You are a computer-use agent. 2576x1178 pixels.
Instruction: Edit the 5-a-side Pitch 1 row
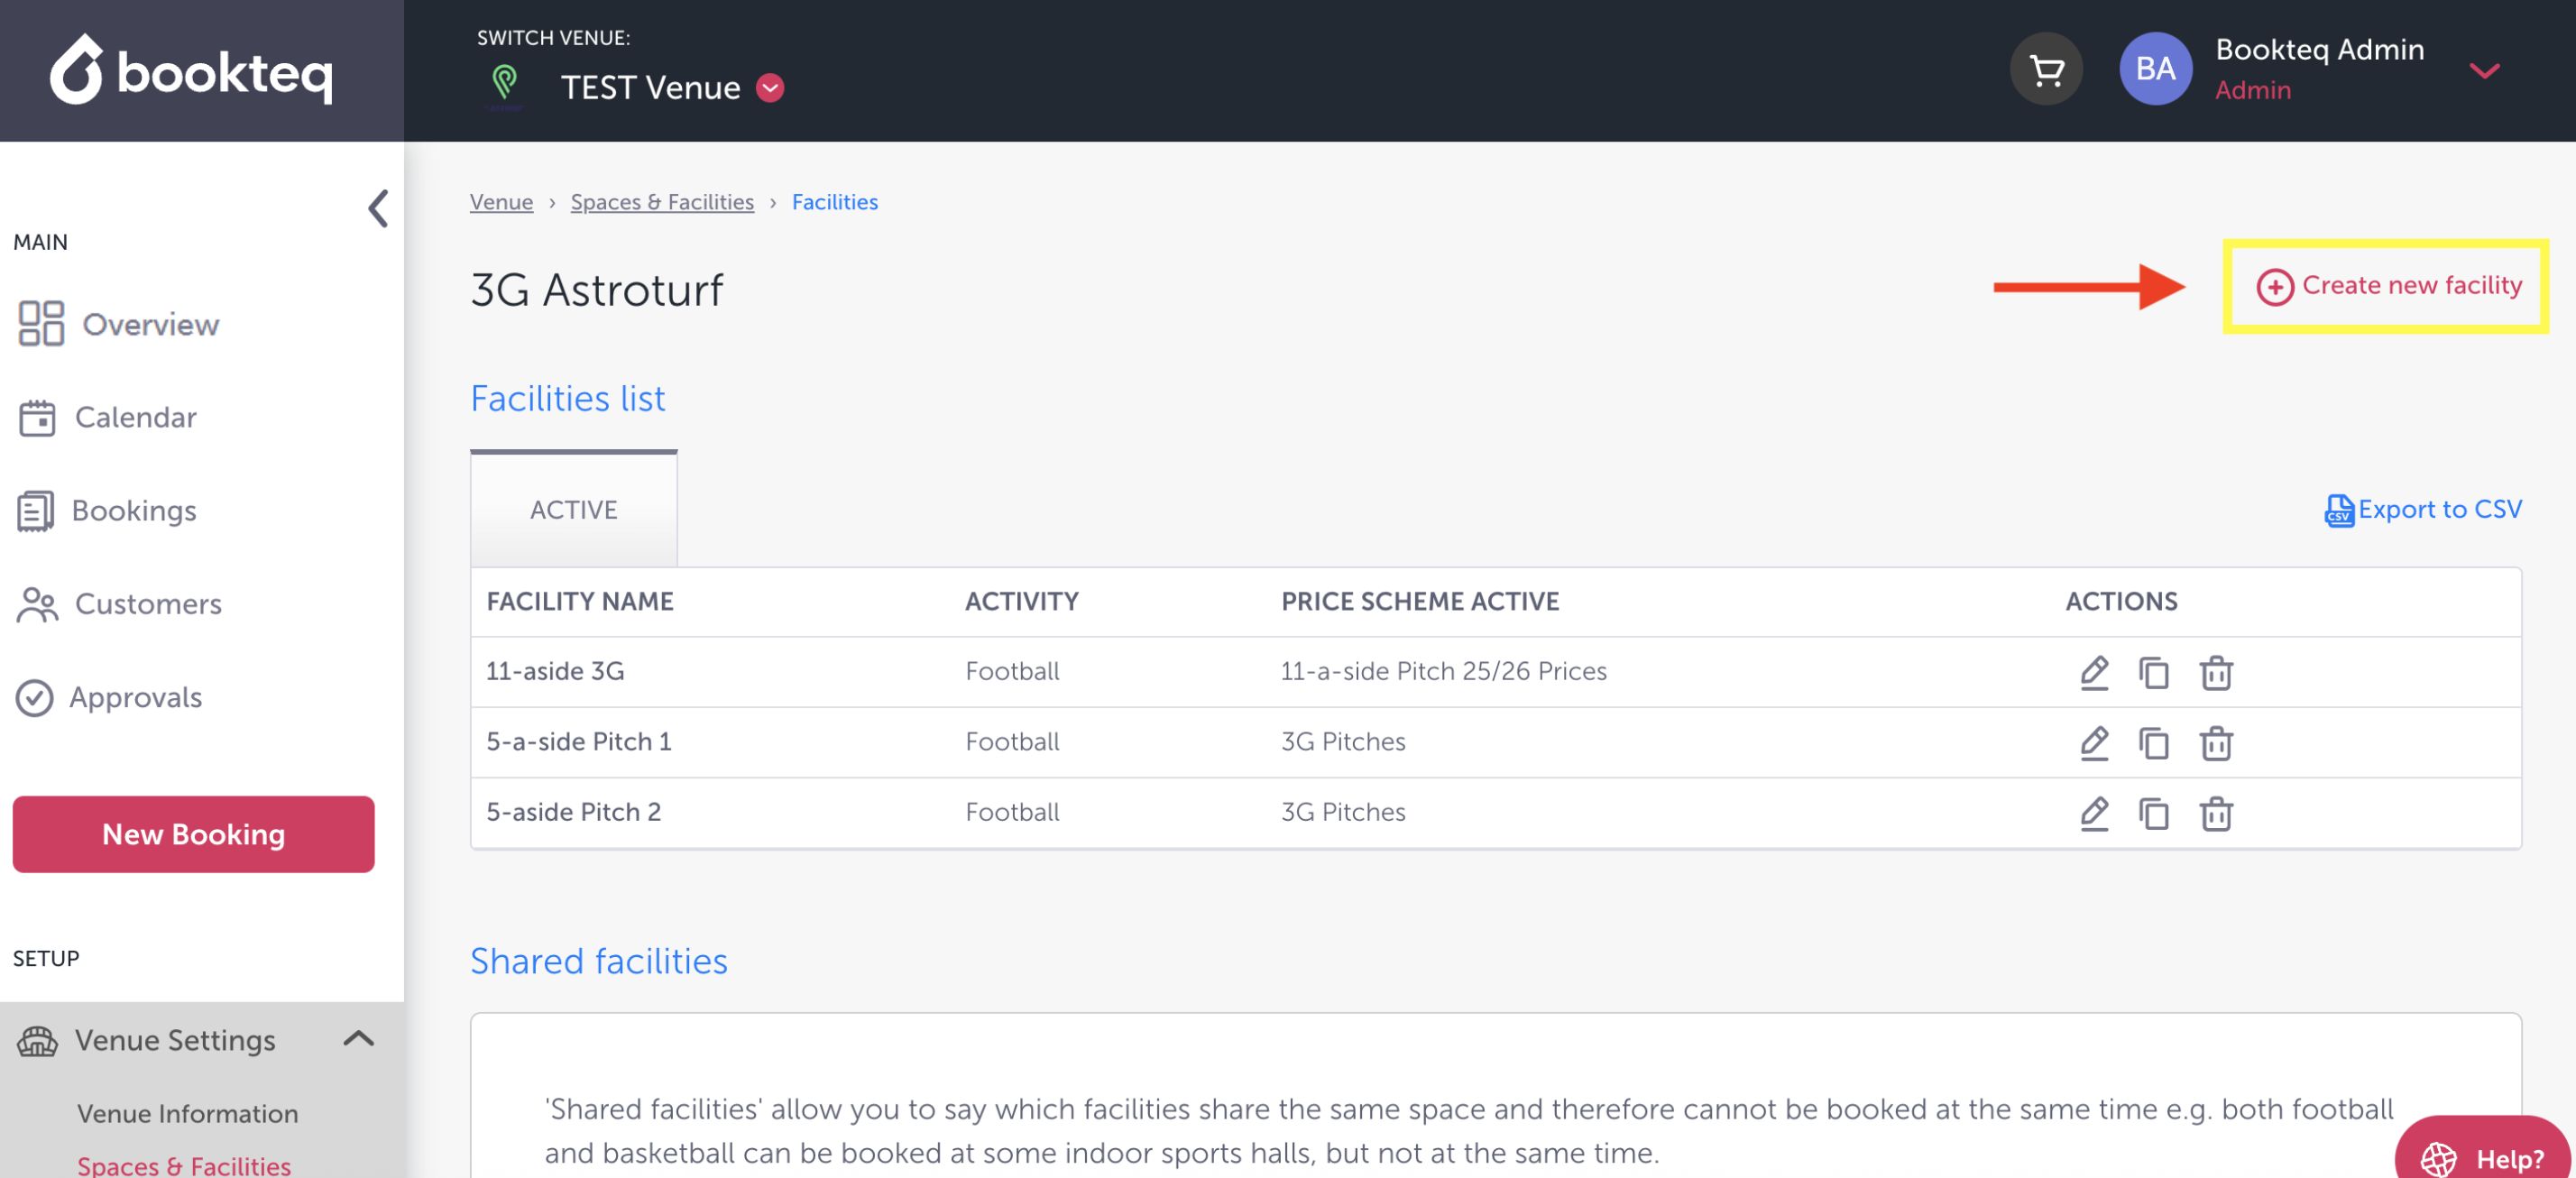pyautogui.click(x=2094, y=743)
